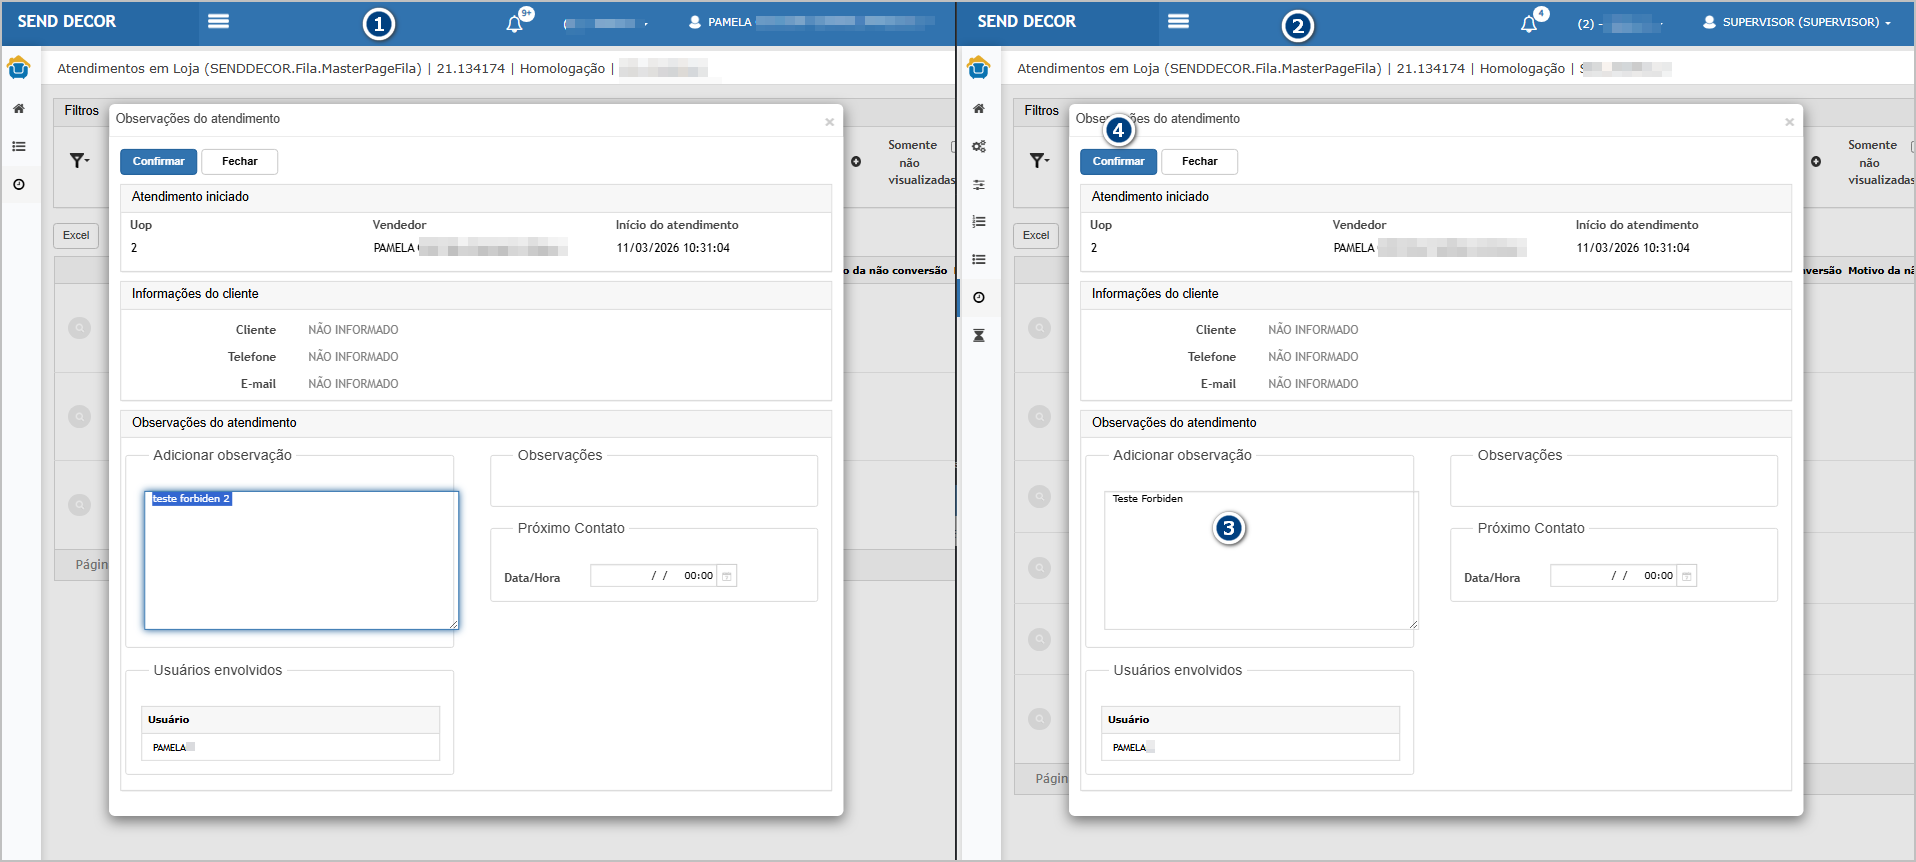Expand the funnel filter dropdown in PAMELA's session
1916x862 pixels.
[79, 160]
